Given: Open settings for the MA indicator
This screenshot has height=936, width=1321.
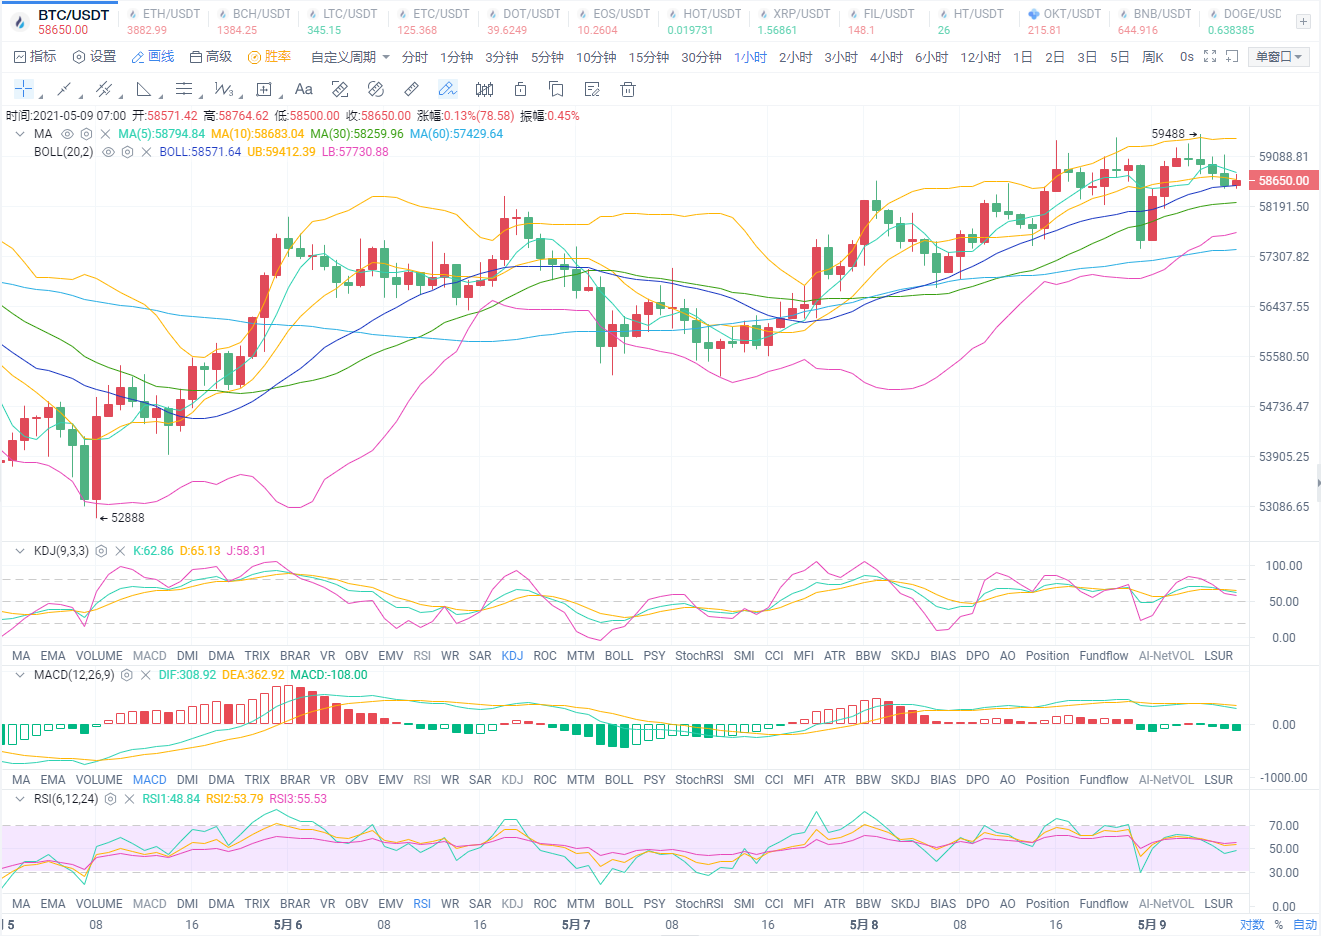Looking at the screenshot, I should point(87,134).
